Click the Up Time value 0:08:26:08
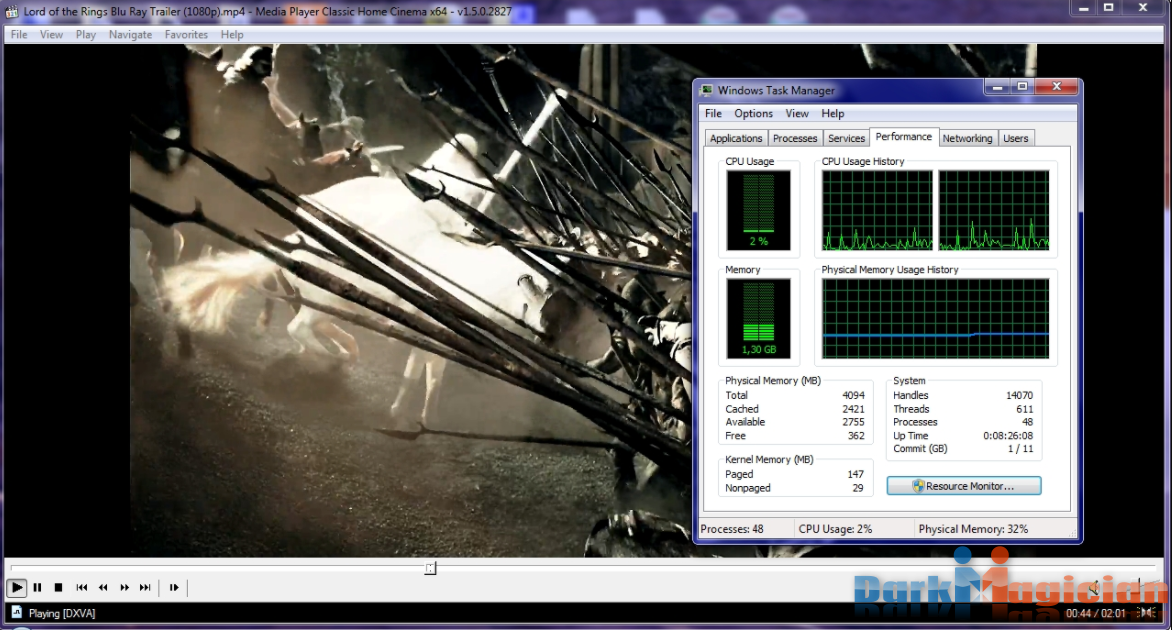 [1008, 436]
